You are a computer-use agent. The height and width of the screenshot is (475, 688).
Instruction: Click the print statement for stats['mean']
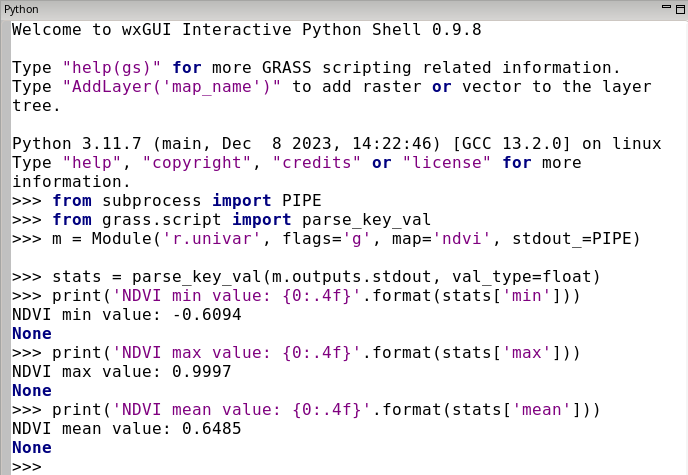306,410
